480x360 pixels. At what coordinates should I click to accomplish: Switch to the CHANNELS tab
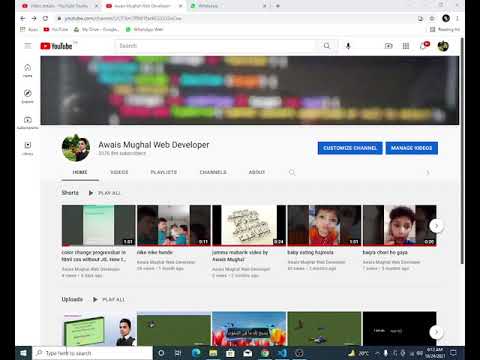click(x=213, y=172)
